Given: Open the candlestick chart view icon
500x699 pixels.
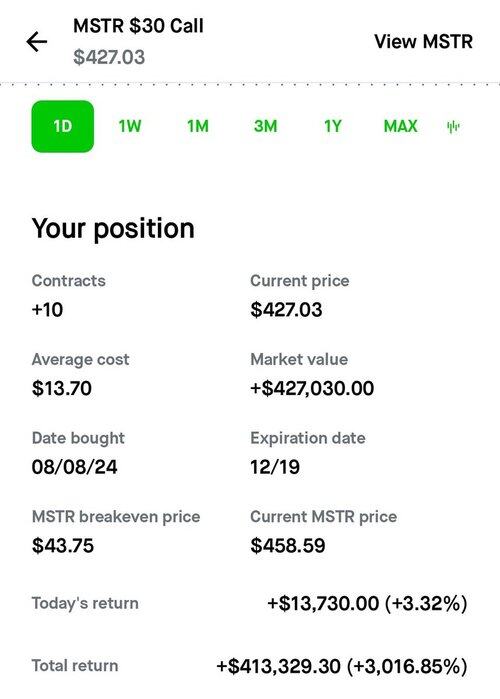Looking at the screenshot, I should click(x=453, y=127).
